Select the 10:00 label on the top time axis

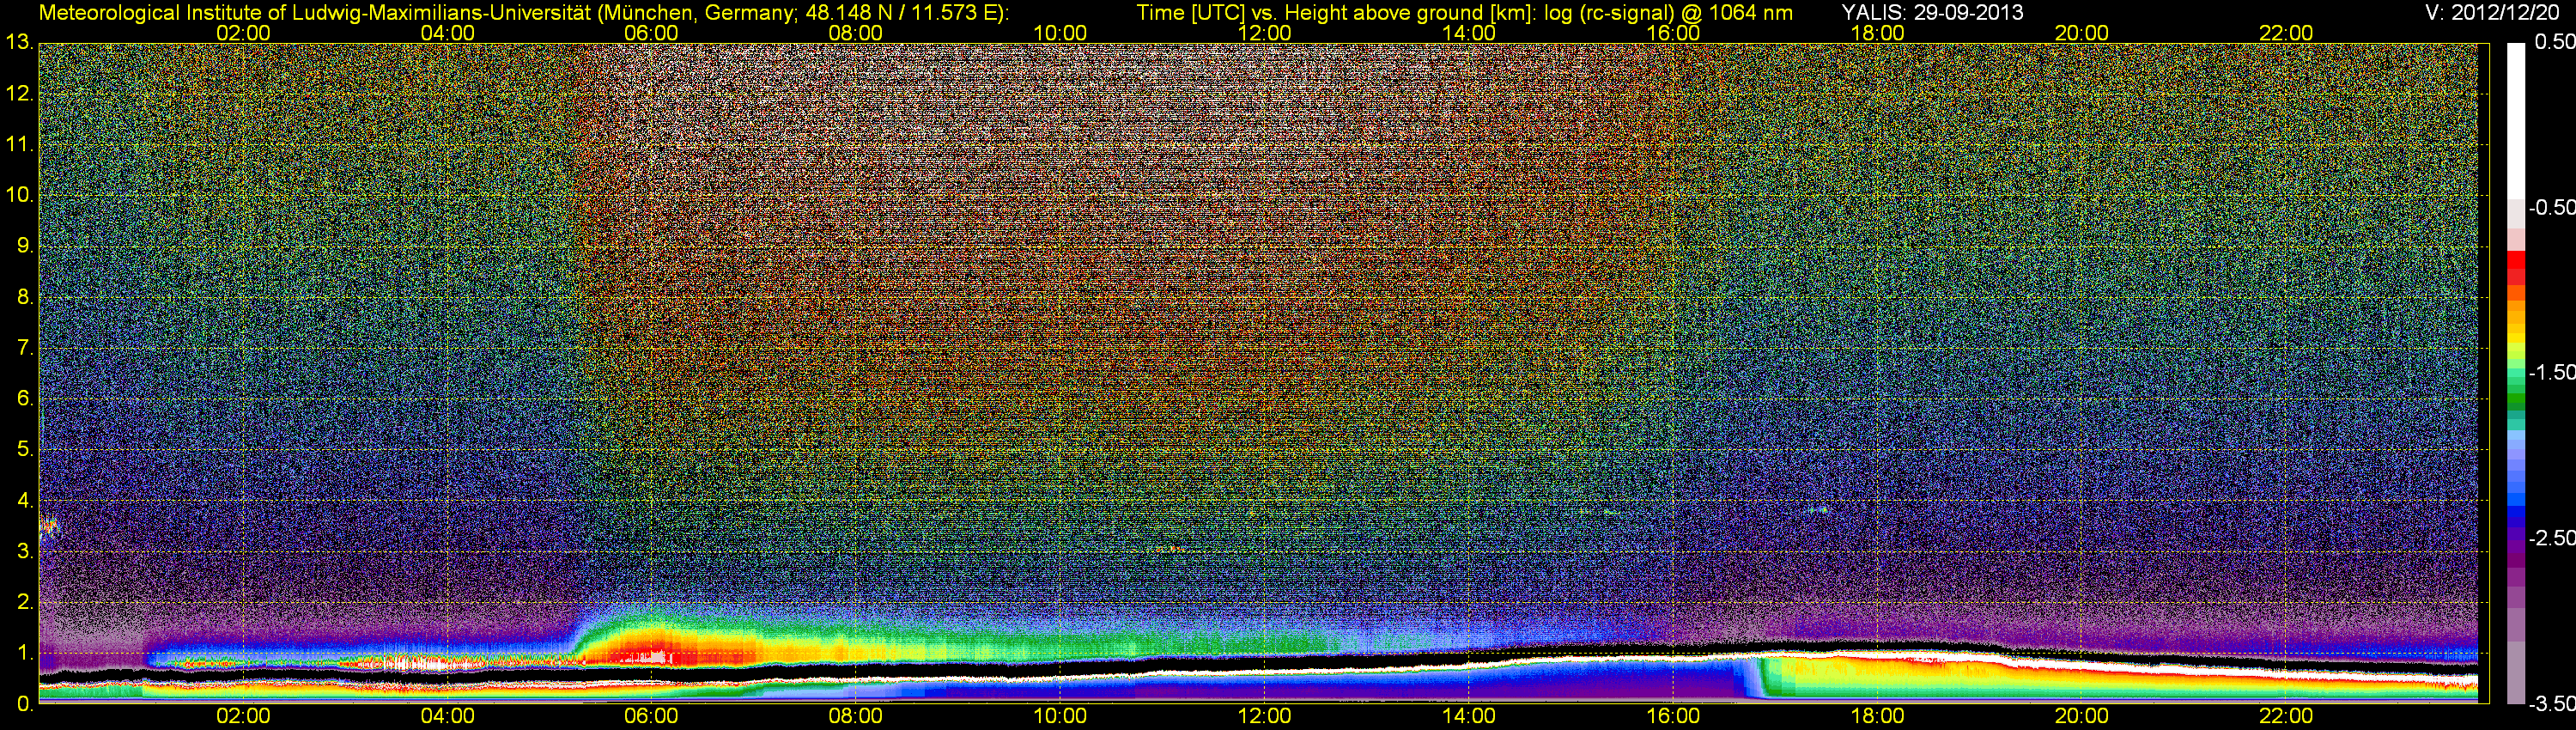coord(1060,33)
